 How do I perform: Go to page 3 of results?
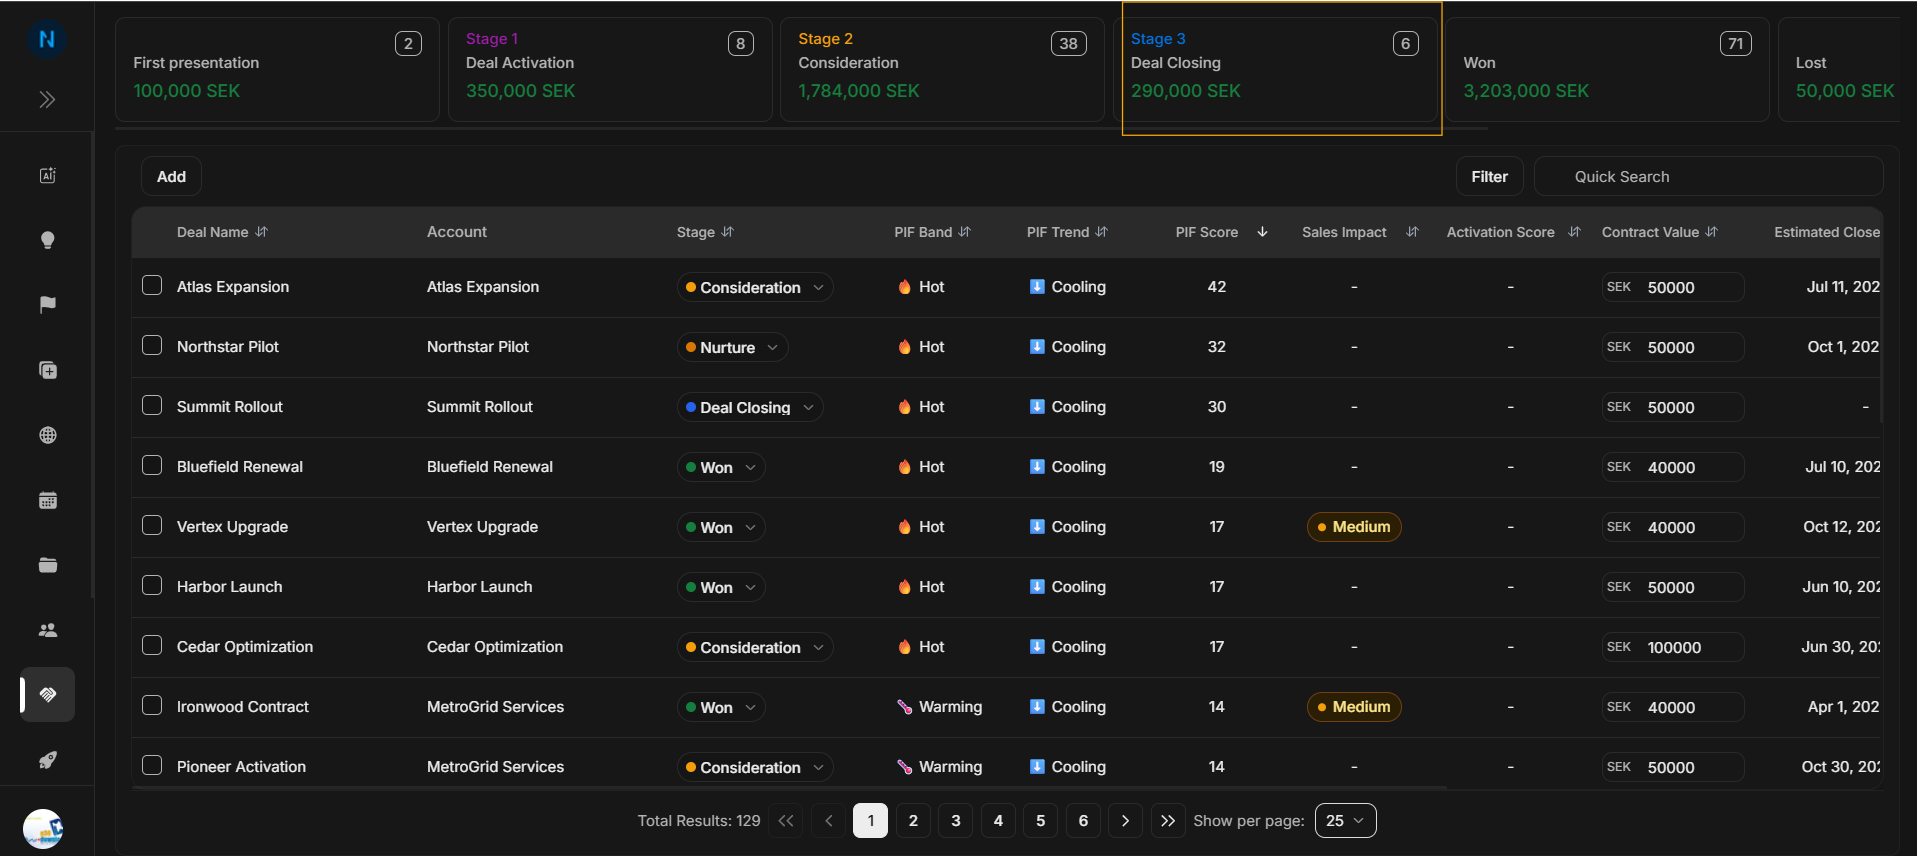[x=955, y=821]
